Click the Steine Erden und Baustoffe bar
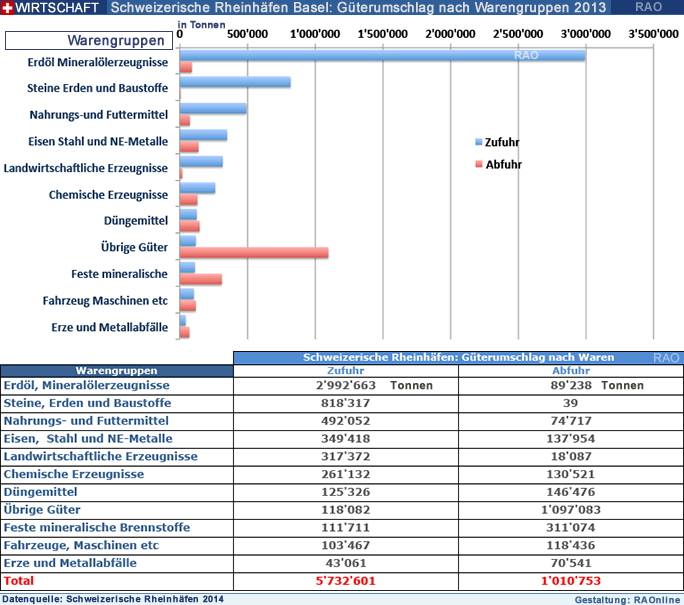Image resolution: width=684 pixels, height=605 pixels. point(235,82)
